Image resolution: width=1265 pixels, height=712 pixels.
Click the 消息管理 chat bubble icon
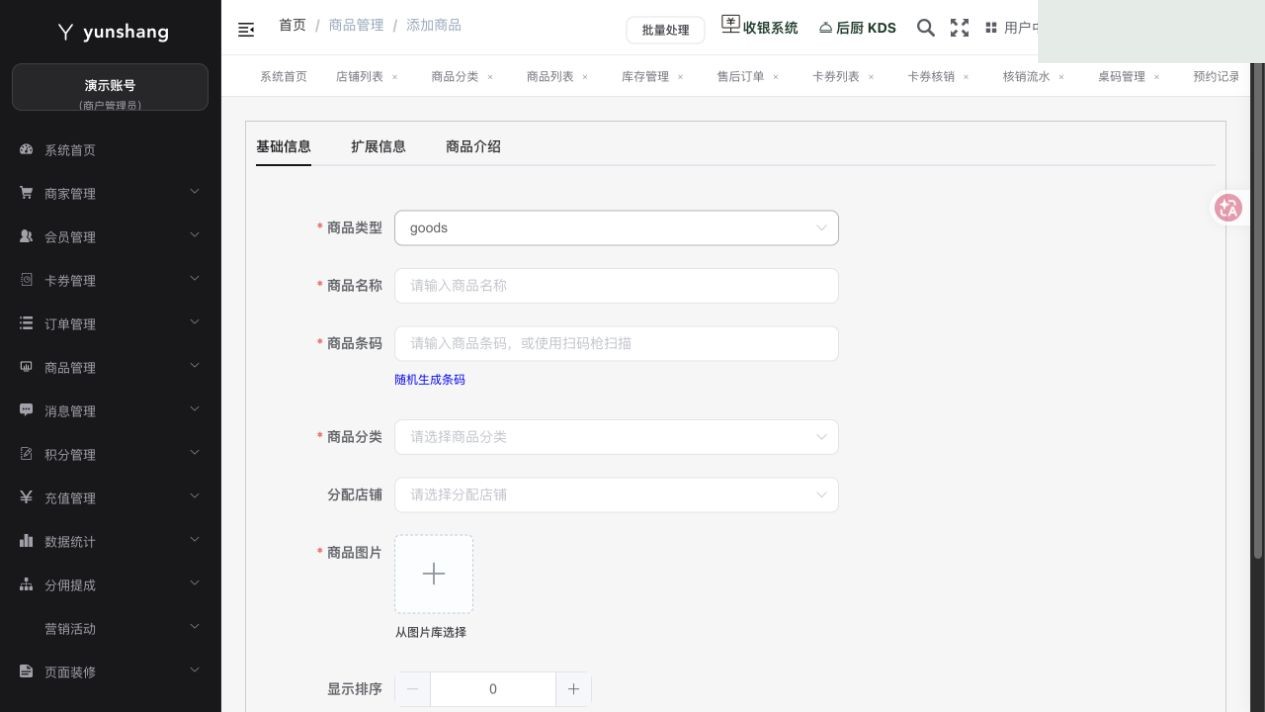(27, 411)
